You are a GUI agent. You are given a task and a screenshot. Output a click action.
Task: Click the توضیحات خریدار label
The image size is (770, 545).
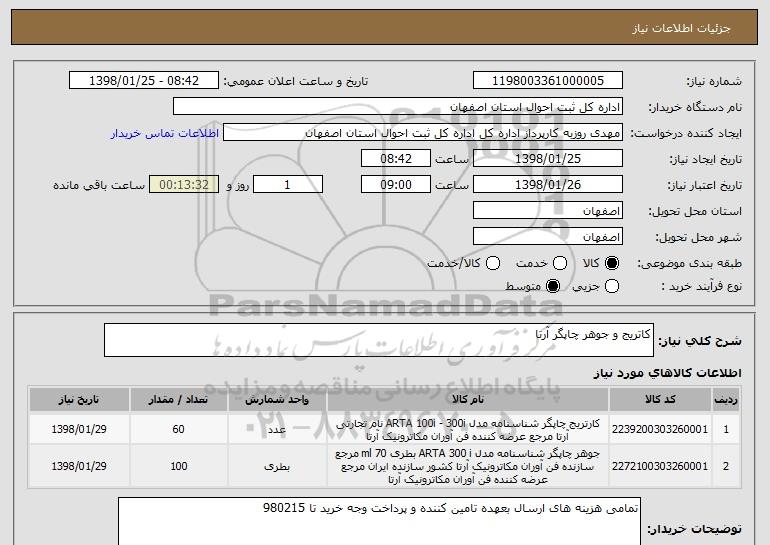click(694, 529)
